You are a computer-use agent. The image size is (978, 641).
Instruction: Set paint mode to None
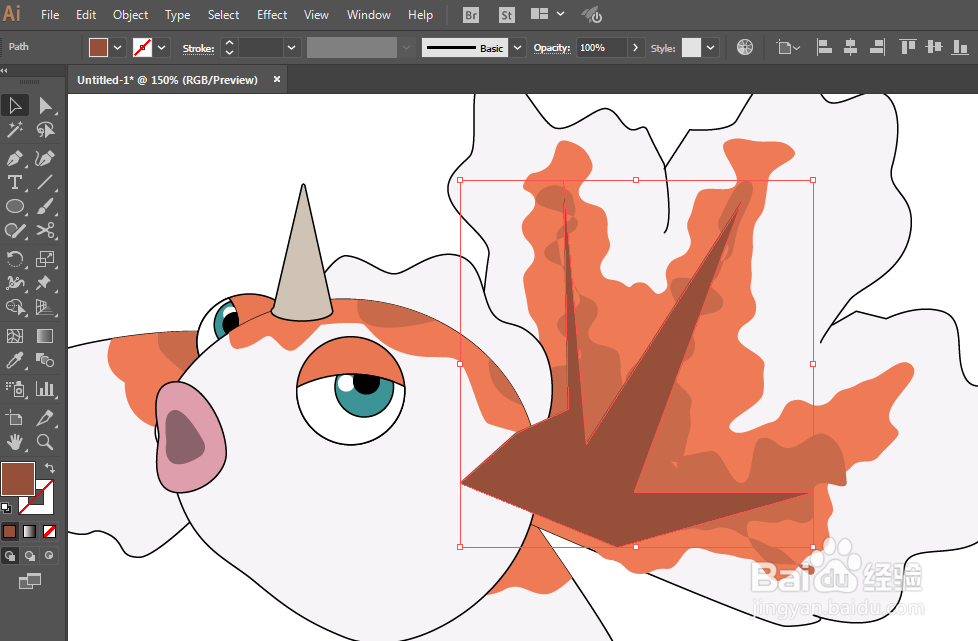[49, 531]
